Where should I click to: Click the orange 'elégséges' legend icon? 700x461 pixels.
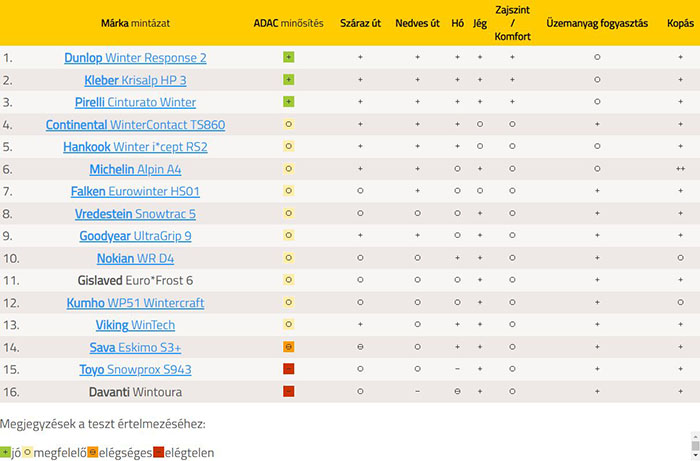[92, 452]
